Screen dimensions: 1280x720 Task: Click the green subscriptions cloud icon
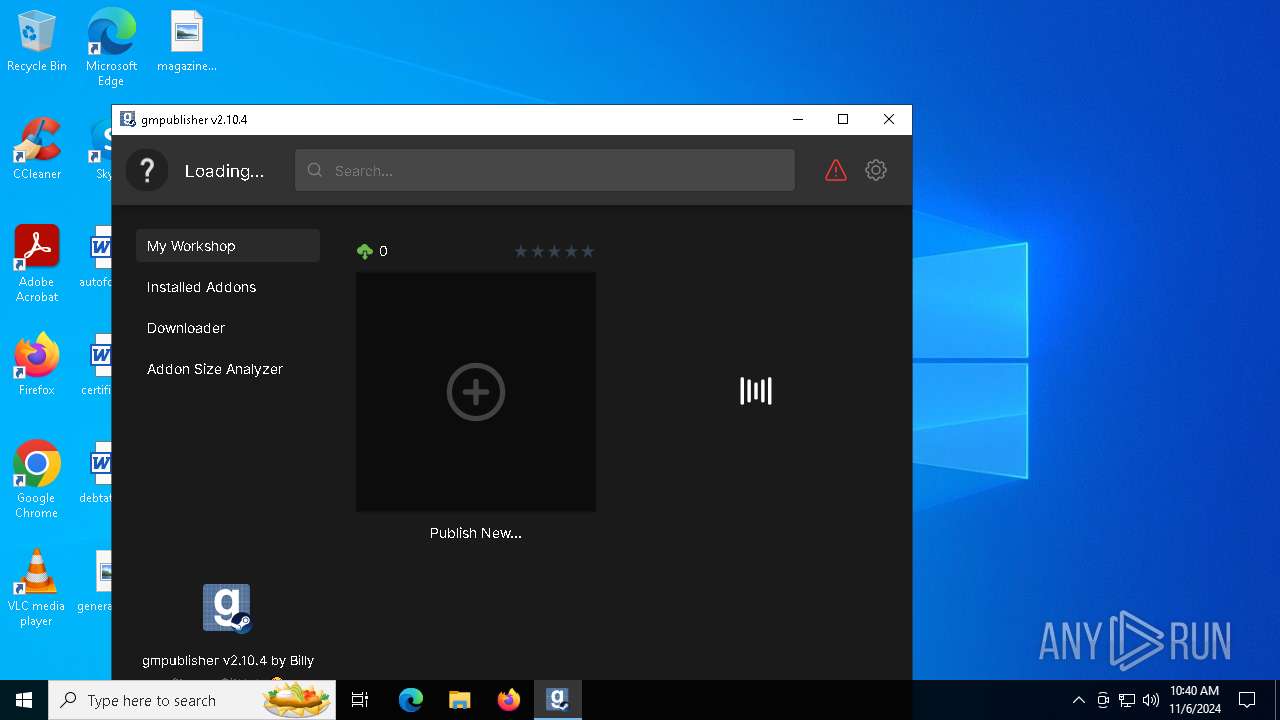click(x=365, y=251)
